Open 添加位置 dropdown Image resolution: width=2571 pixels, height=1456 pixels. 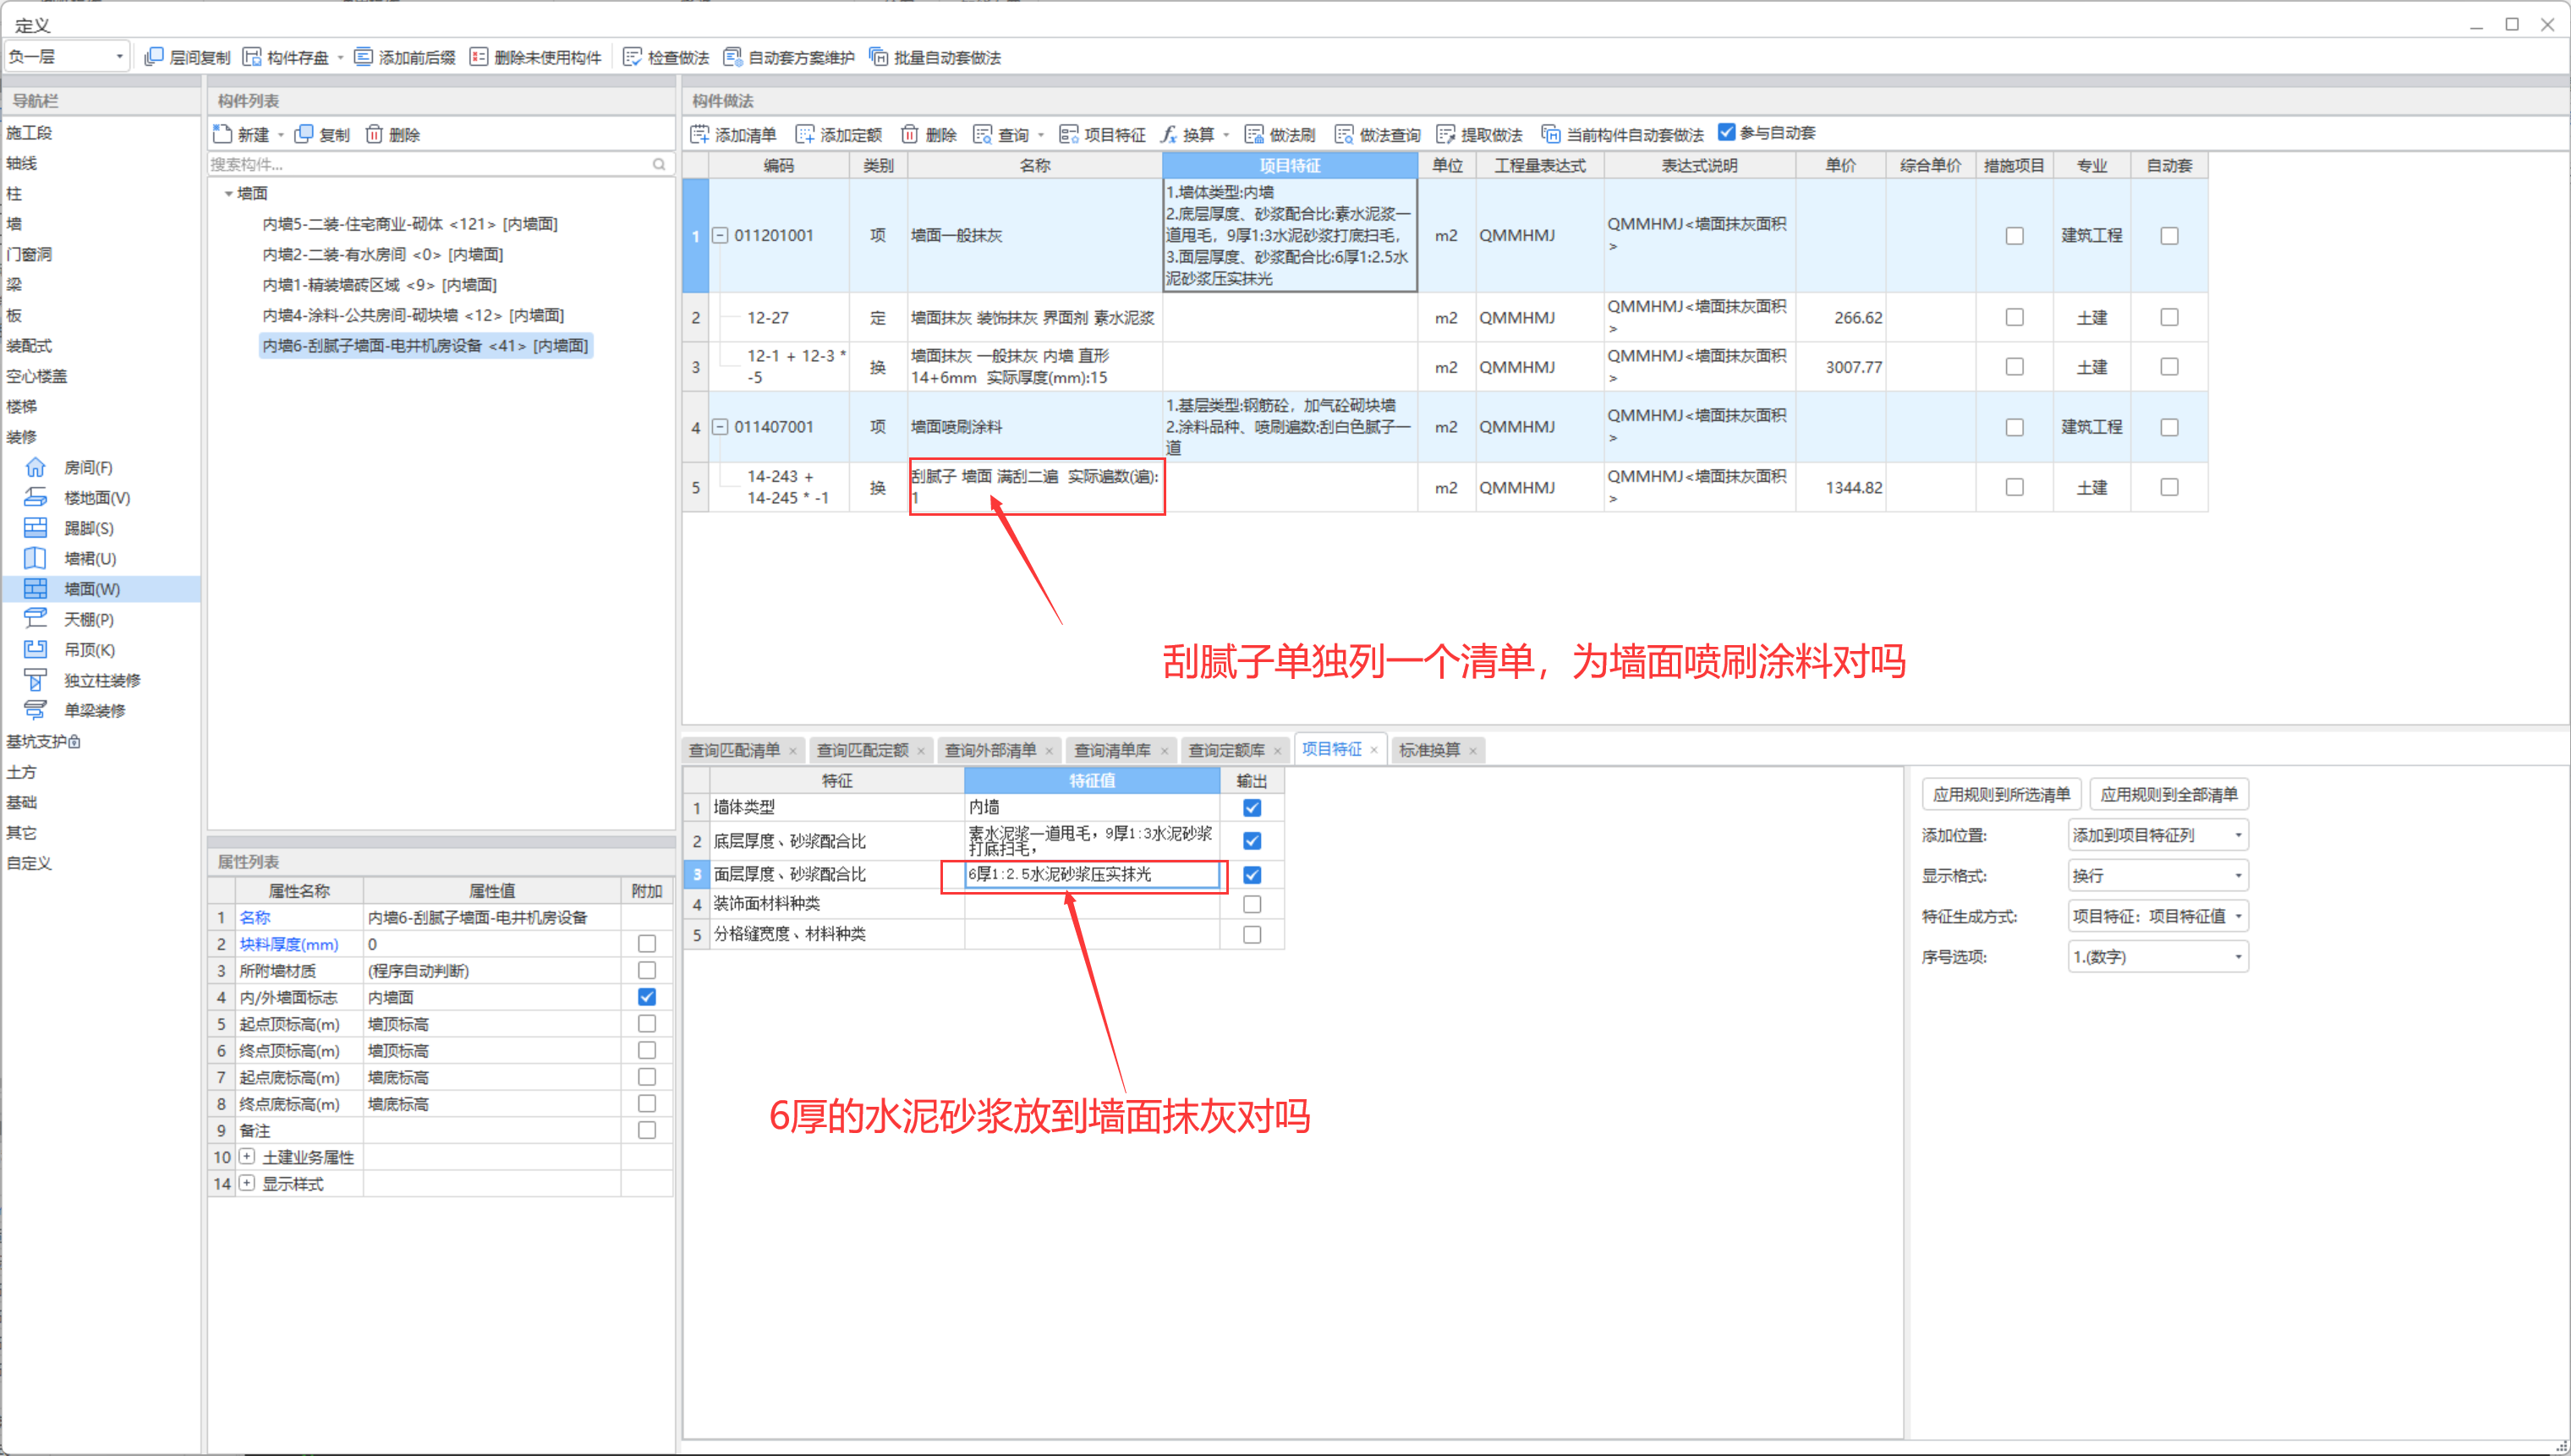pyautogui.click(x=2157, y=835)
